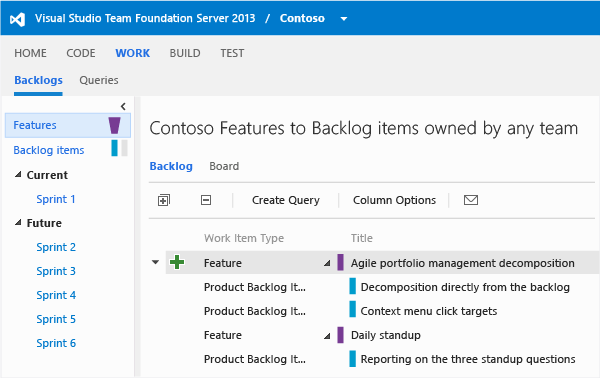
Task: Select 'Context menu click targets' row
Action: (x=429, y=311)
